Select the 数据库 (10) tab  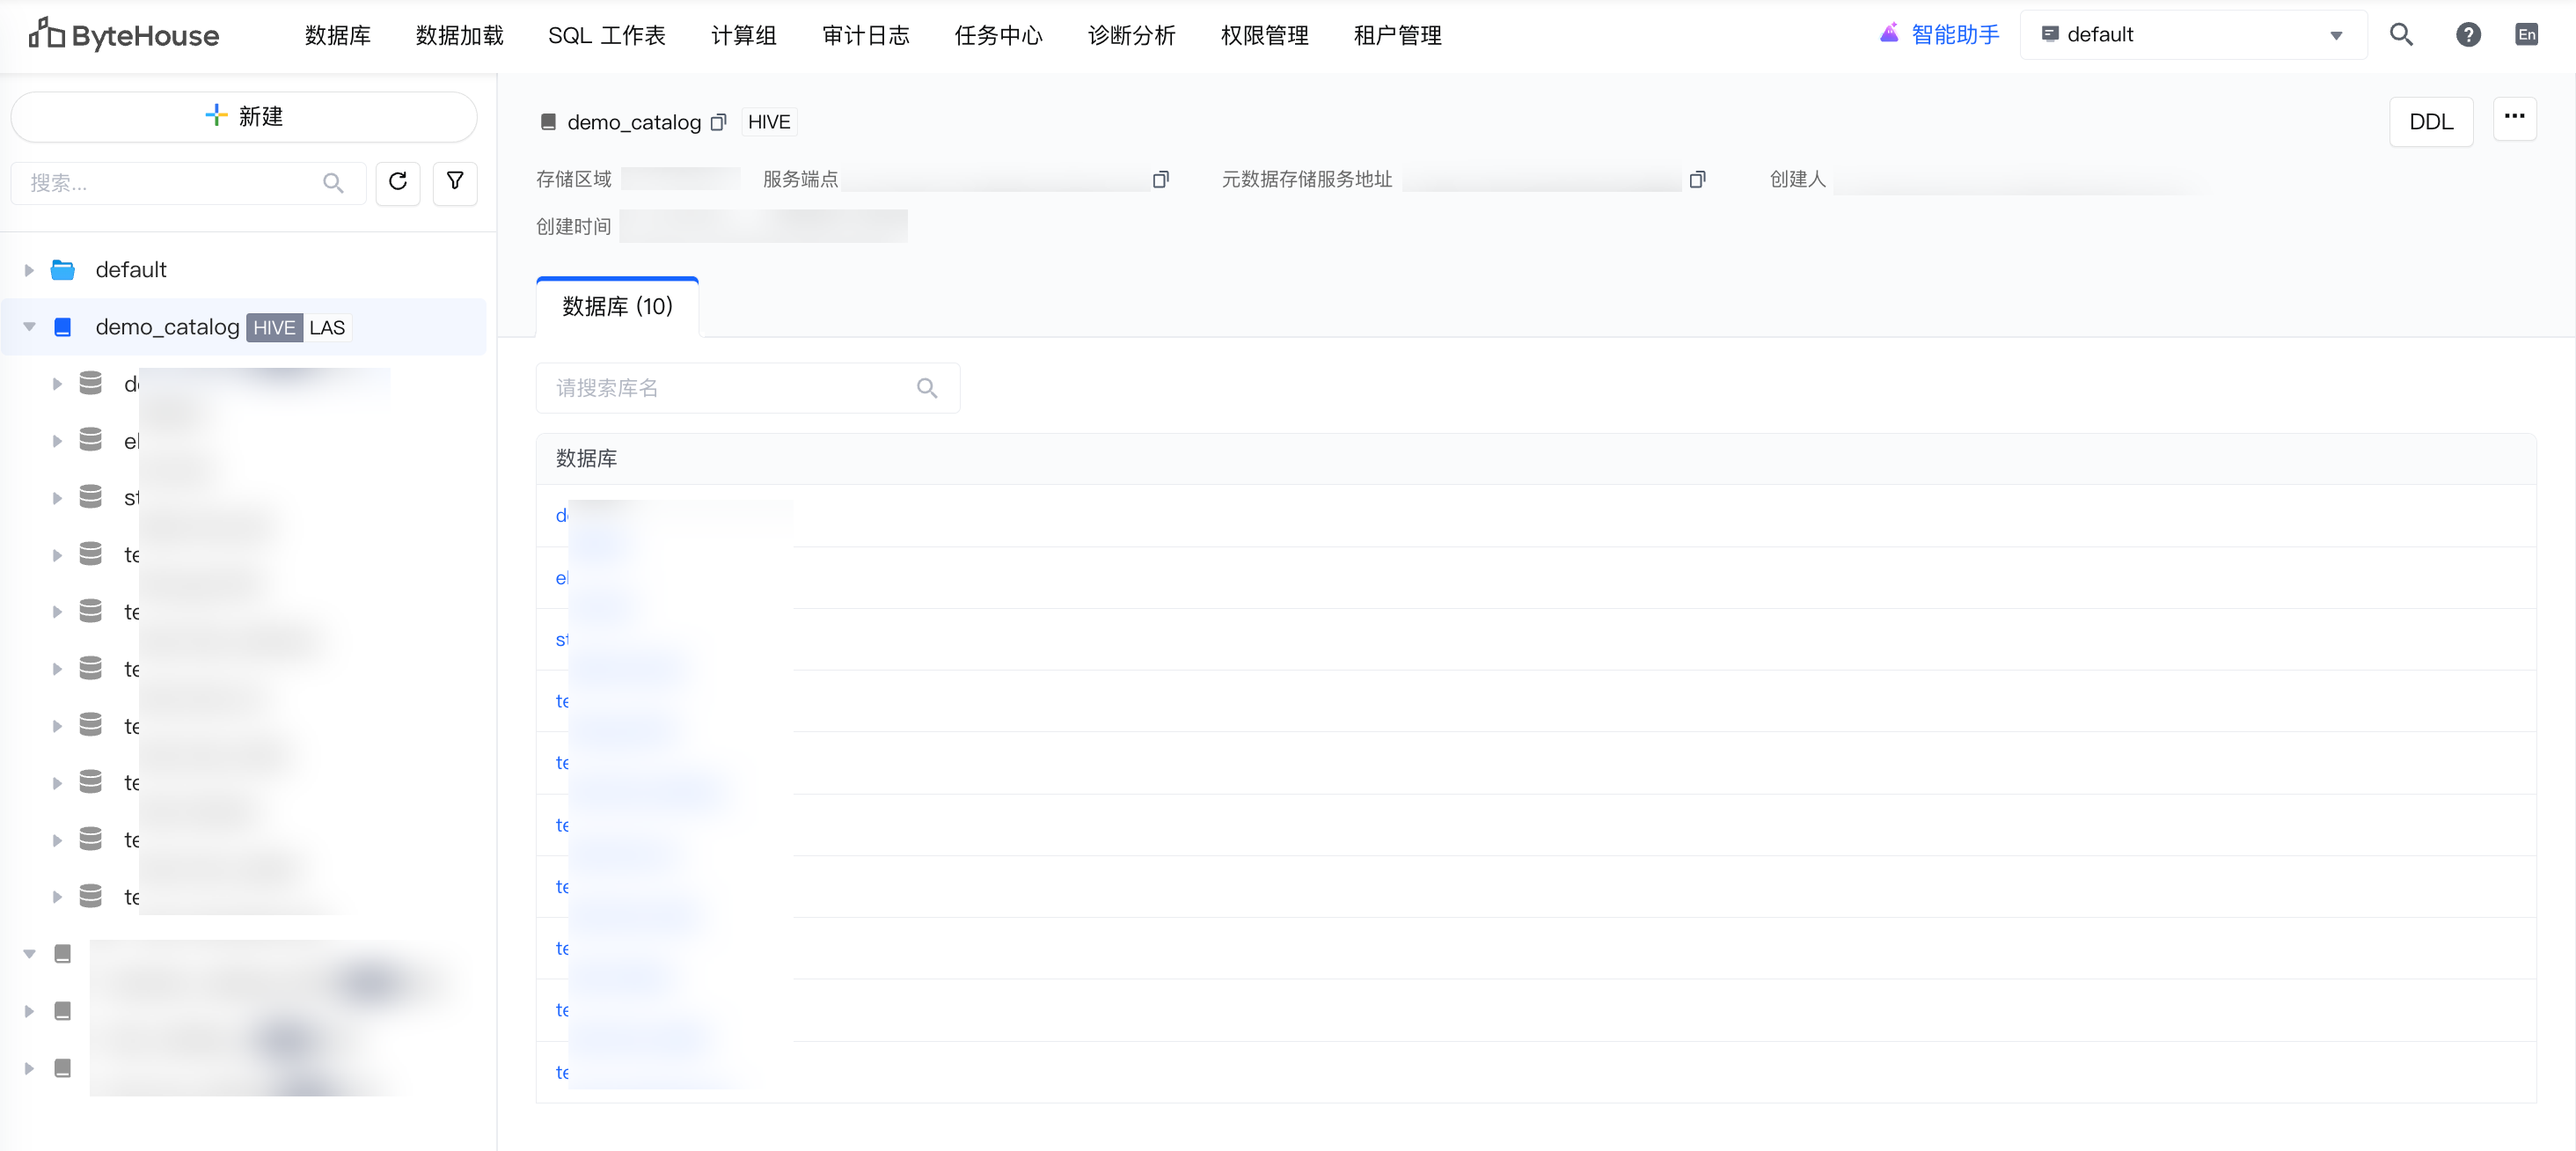tap(617, 307)
